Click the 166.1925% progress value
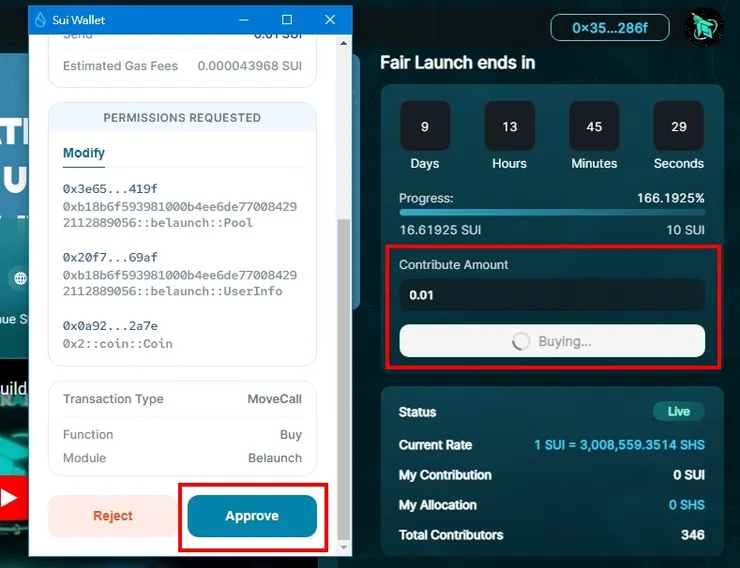 pyautogui.click(x=671, y=198)
